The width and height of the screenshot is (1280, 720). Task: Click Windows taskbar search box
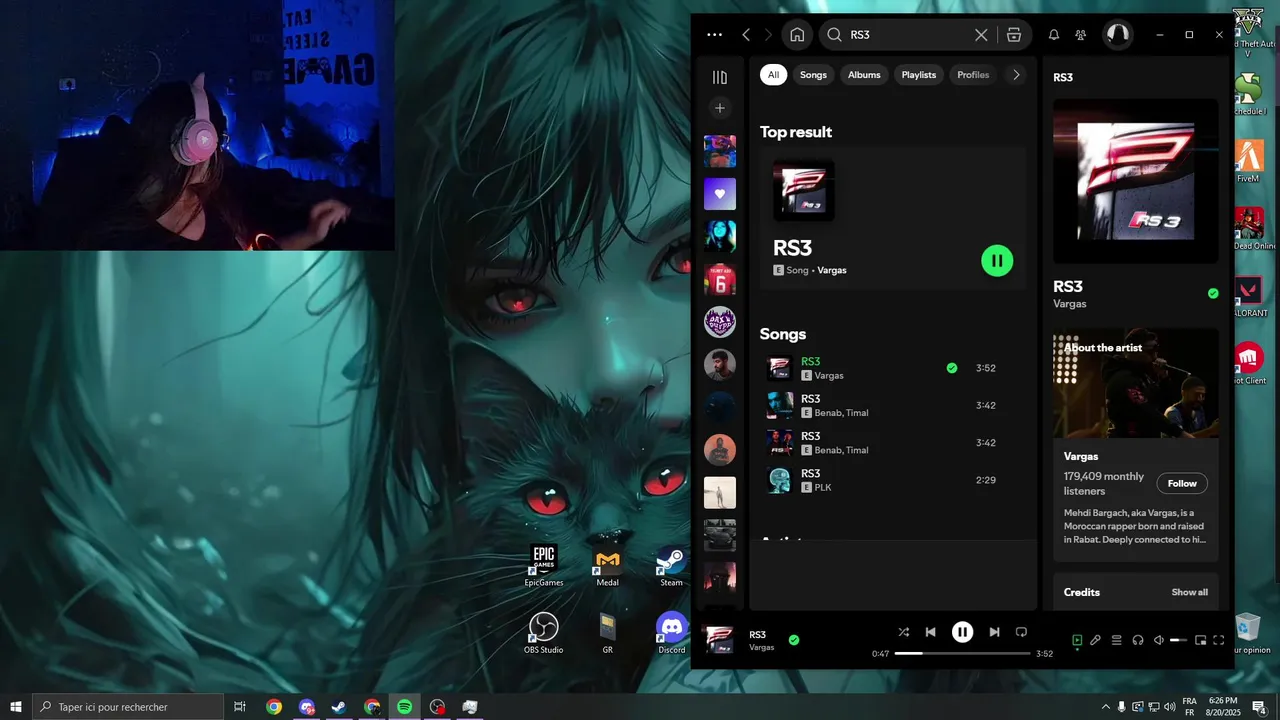click(128, 707)
